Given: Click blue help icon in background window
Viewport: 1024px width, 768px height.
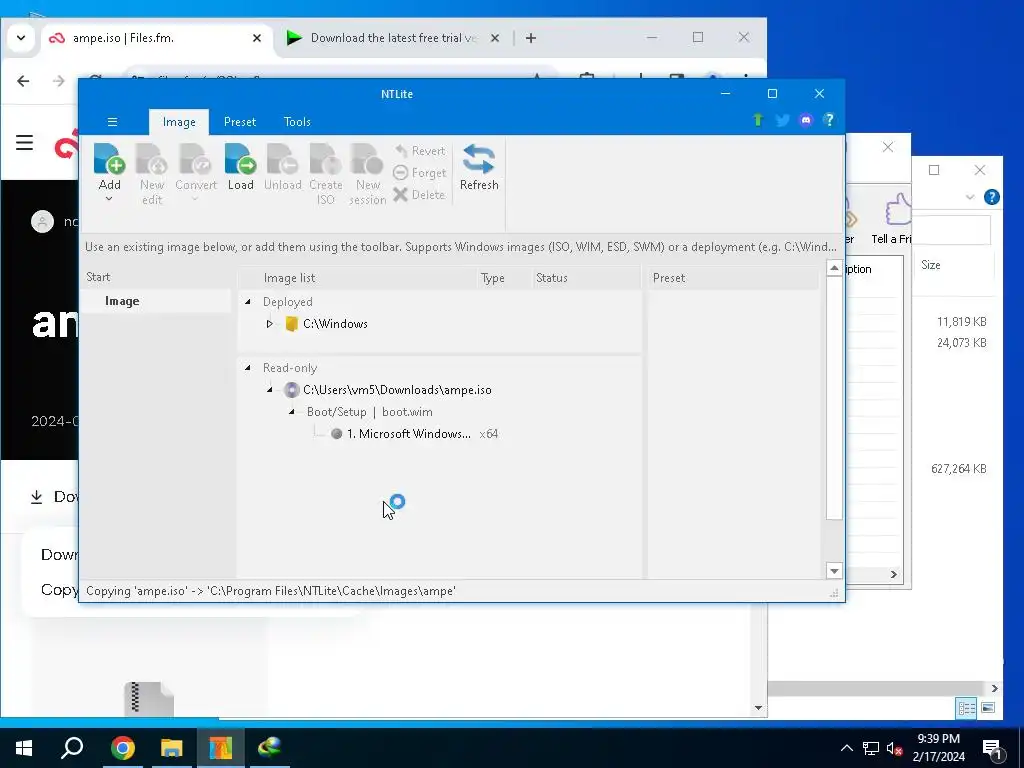Looking at the screenshot, I should tap(991, 197).
